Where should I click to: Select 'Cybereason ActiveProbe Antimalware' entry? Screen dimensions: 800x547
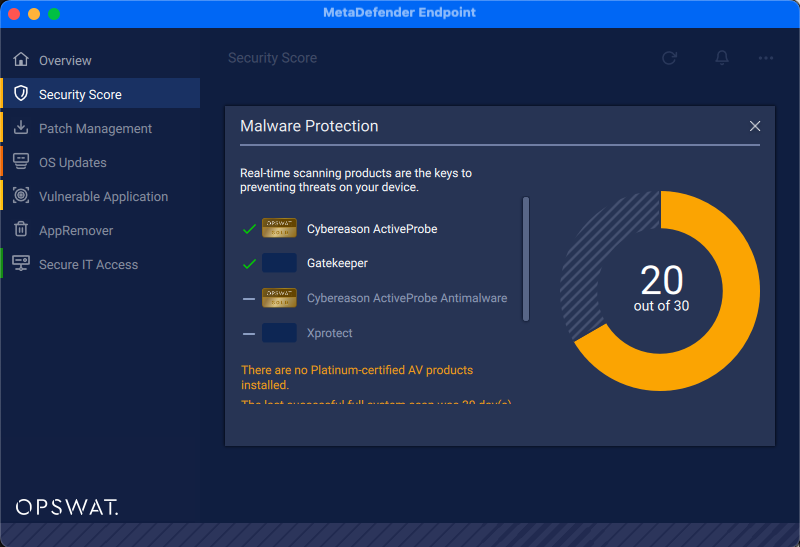click(407, 298)
